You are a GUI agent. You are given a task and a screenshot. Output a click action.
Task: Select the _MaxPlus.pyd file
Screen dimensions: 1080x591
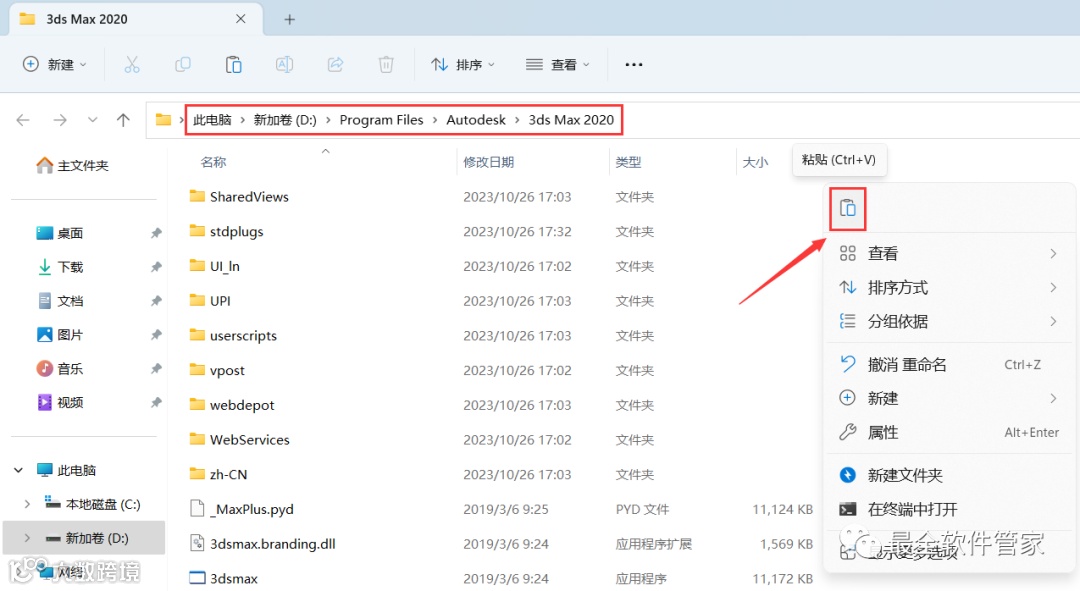tap(241, 509)
